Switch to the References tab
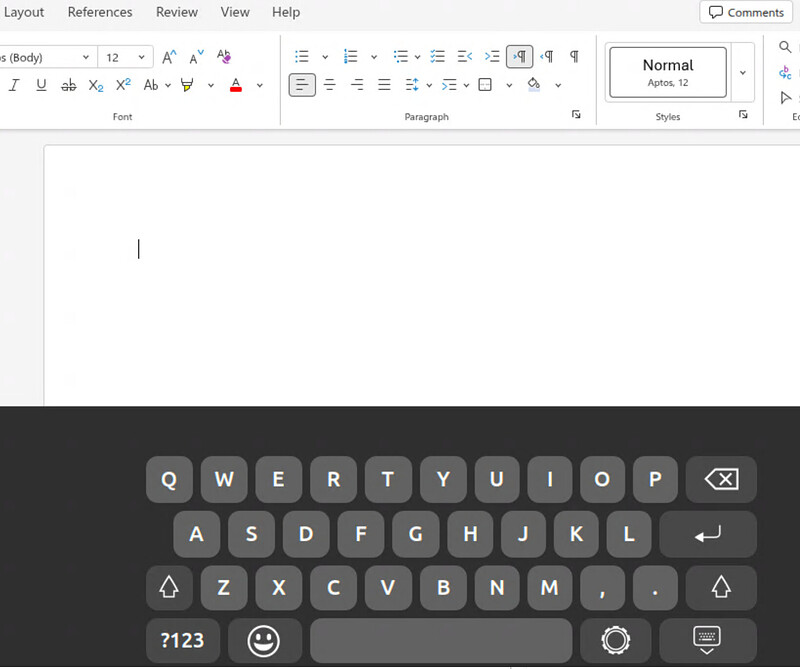The width and height of the screenshot is (800, 669). click(100, 12)
